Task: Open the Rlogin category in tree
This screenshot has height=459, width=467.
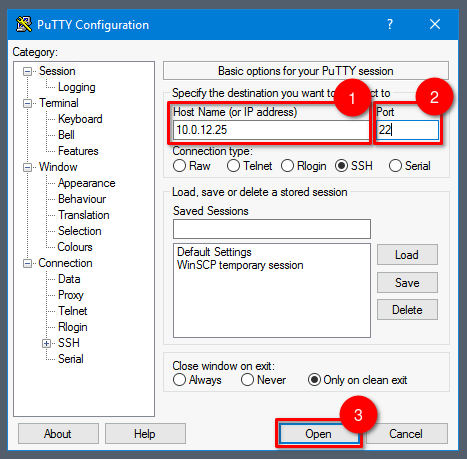Action: [x=73, y=327]
